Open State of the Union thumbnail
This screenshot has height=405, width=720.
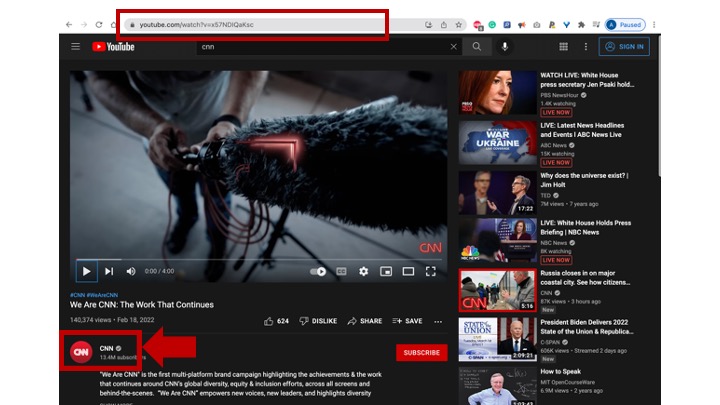pyautogui.click(x=498, y=340)
